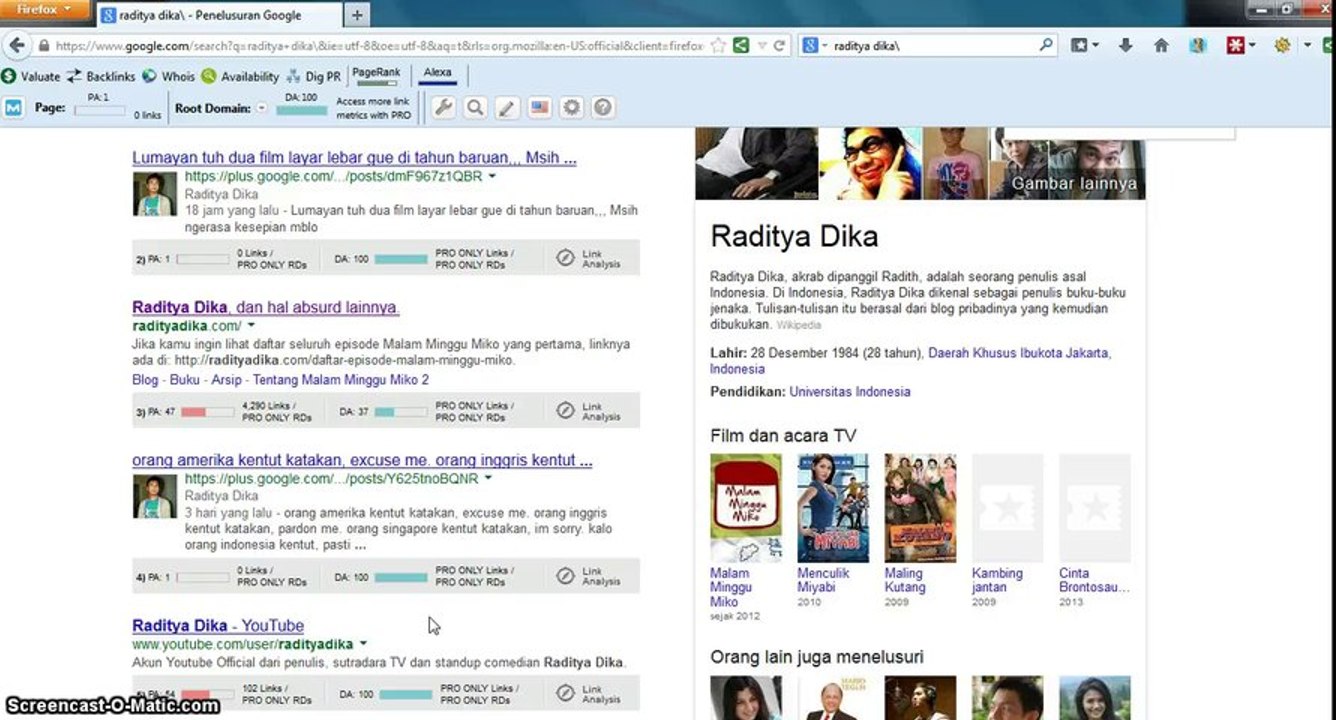
Task: Click Dig PR in the SEO toolbar
Action: point(313,76)
